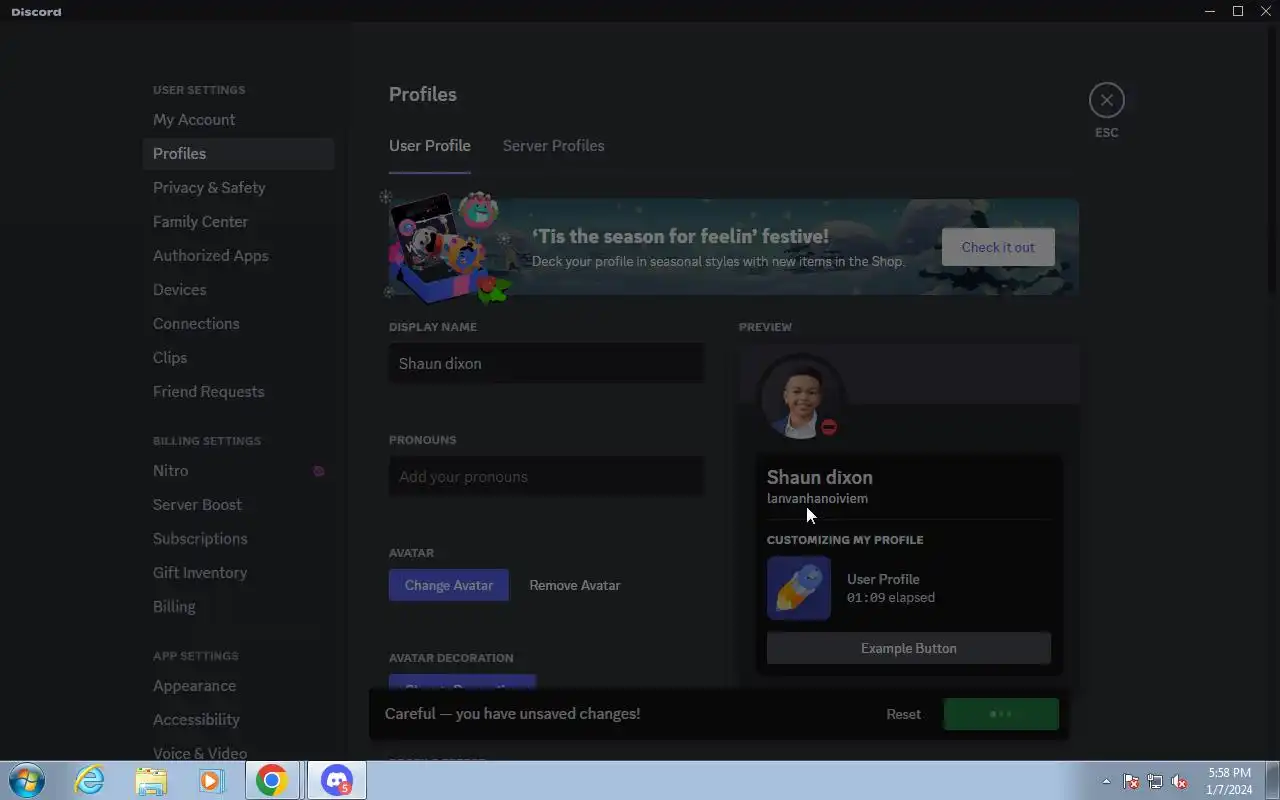Open Voice & Video settings

(238, 751)
